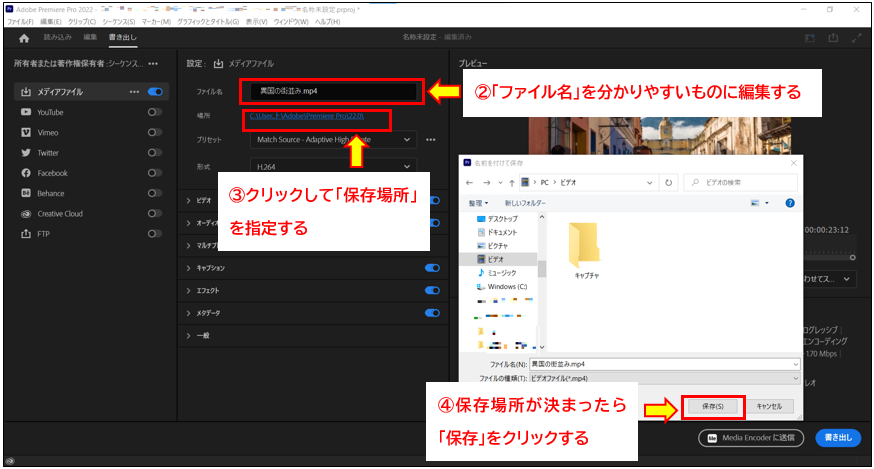Toggle メディアファイル destination switch
874x469 pixels.
pos(155,91)
